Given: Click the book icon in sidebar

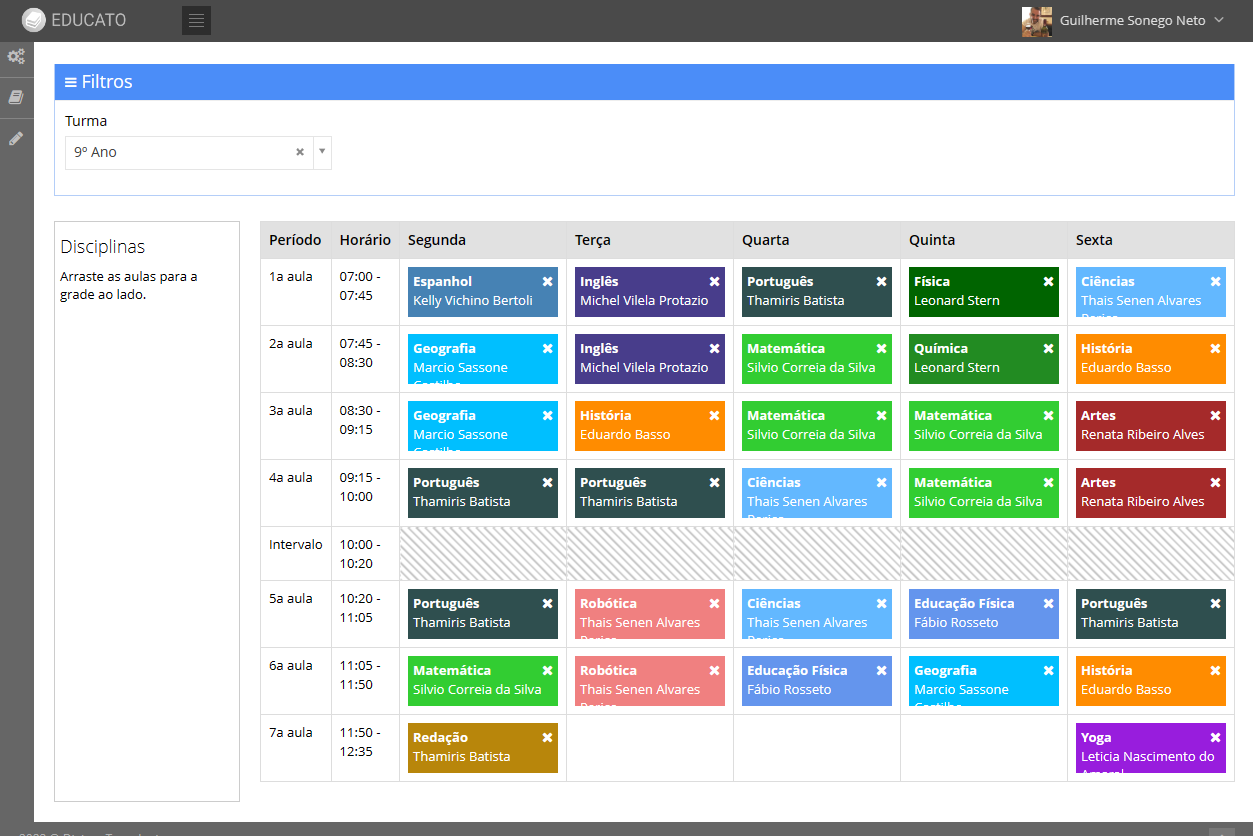Looking at the screenshot, I should [16, 97].
